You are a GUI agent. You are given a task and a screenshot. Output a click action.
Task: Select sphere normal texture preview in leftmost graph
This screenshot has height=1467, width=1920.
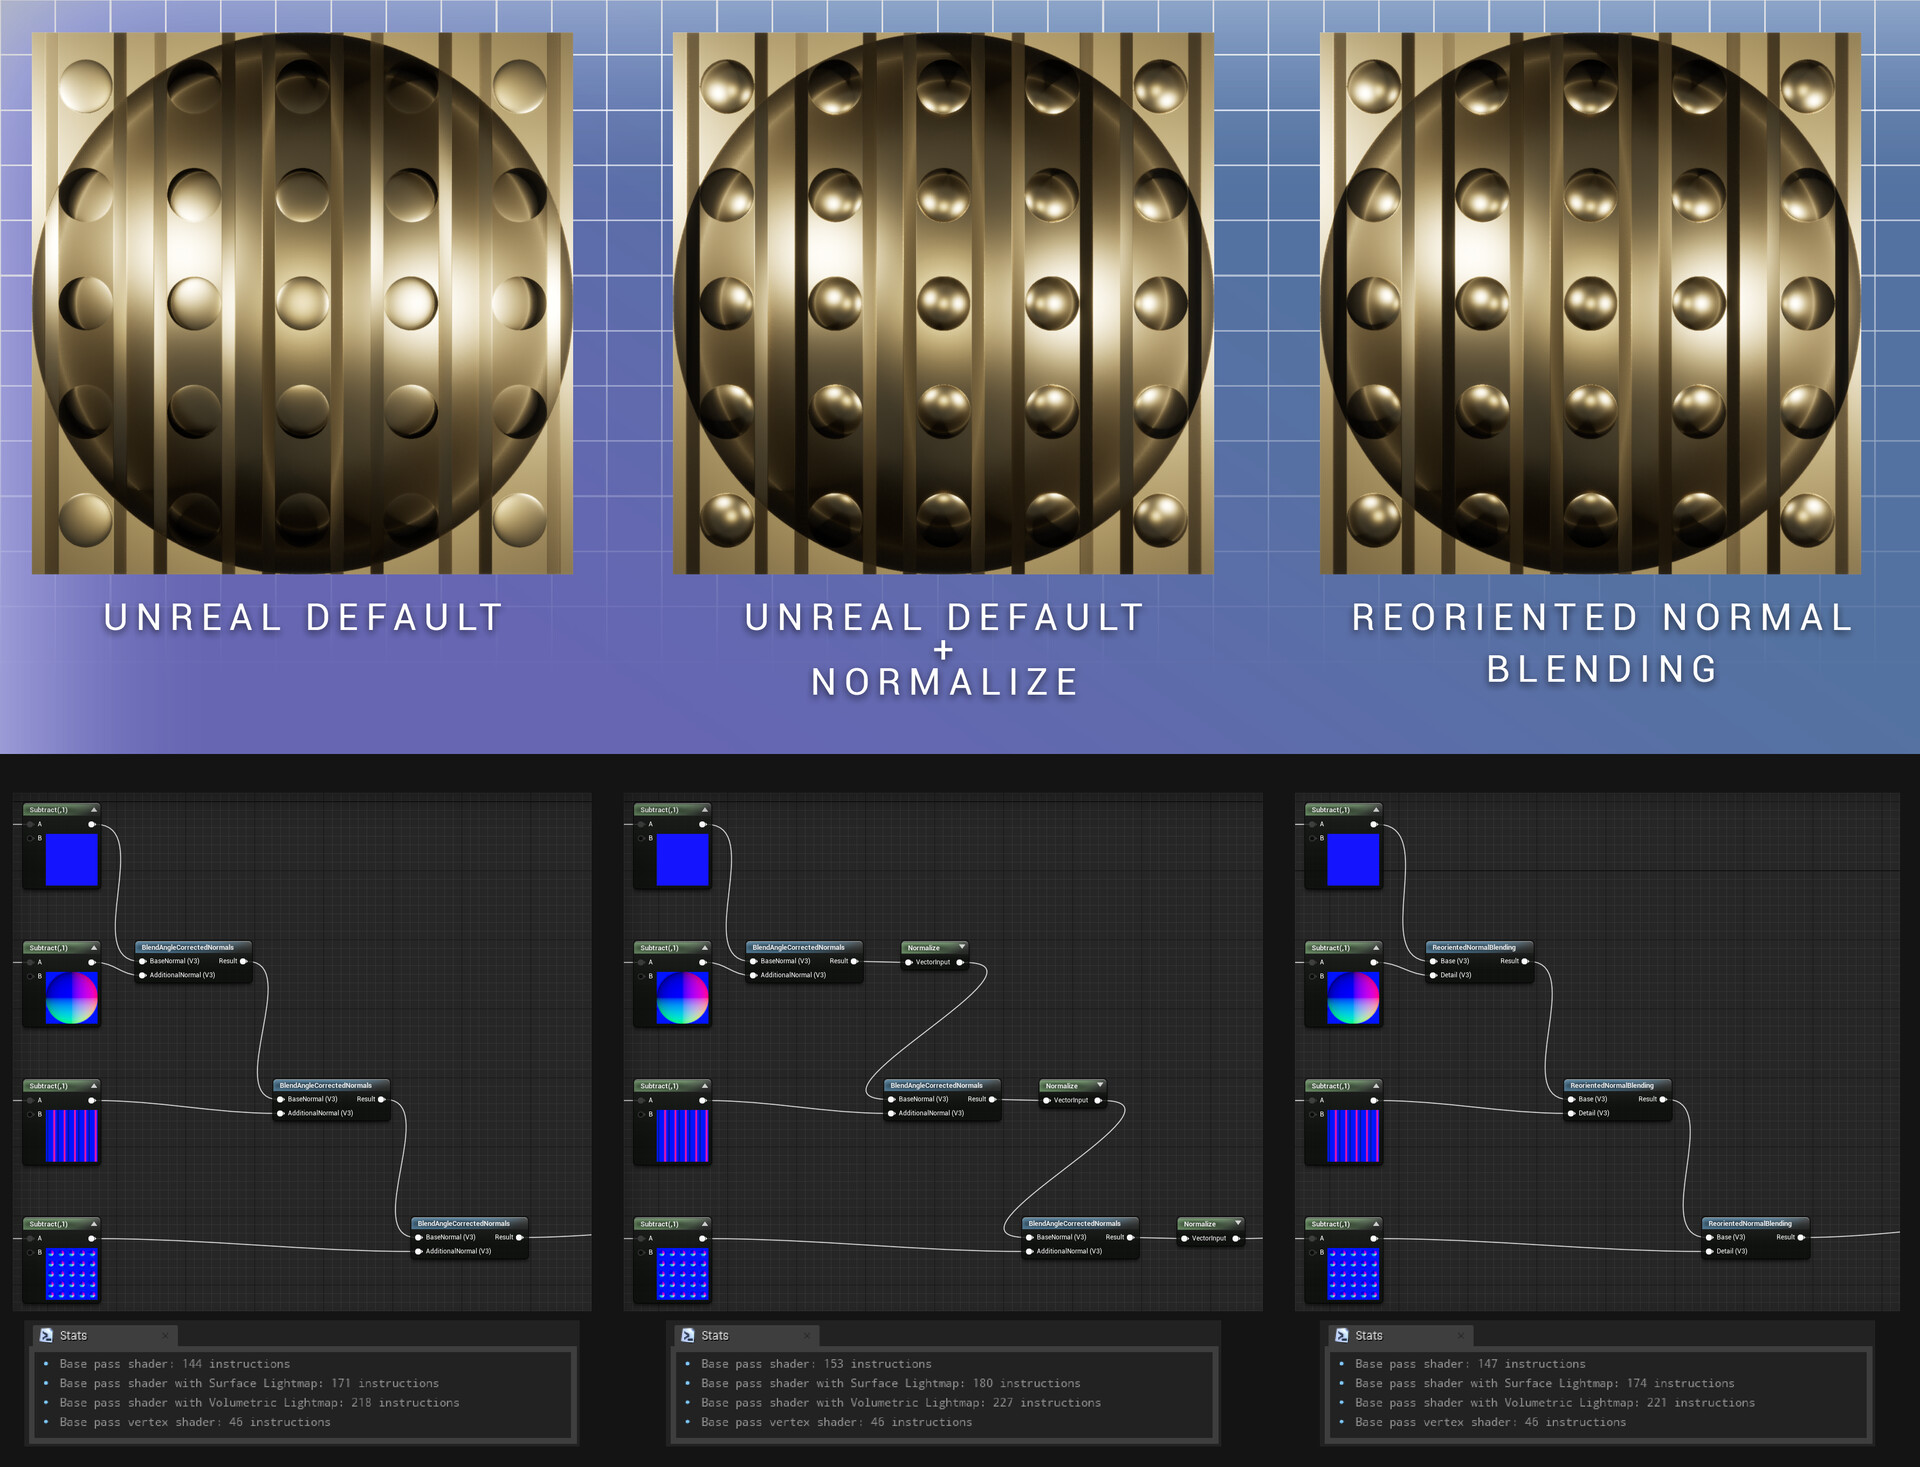[72, 998]
